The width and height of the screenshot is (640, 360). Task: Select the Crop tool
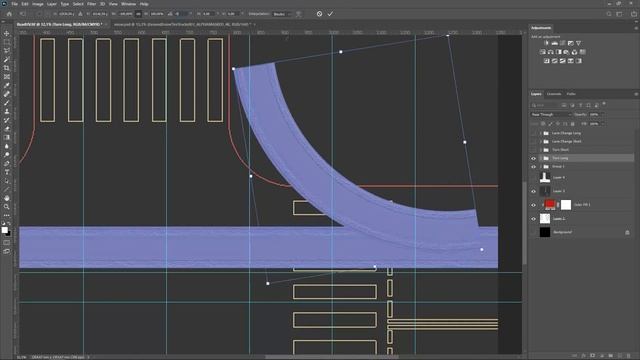(x=7, y=68)
